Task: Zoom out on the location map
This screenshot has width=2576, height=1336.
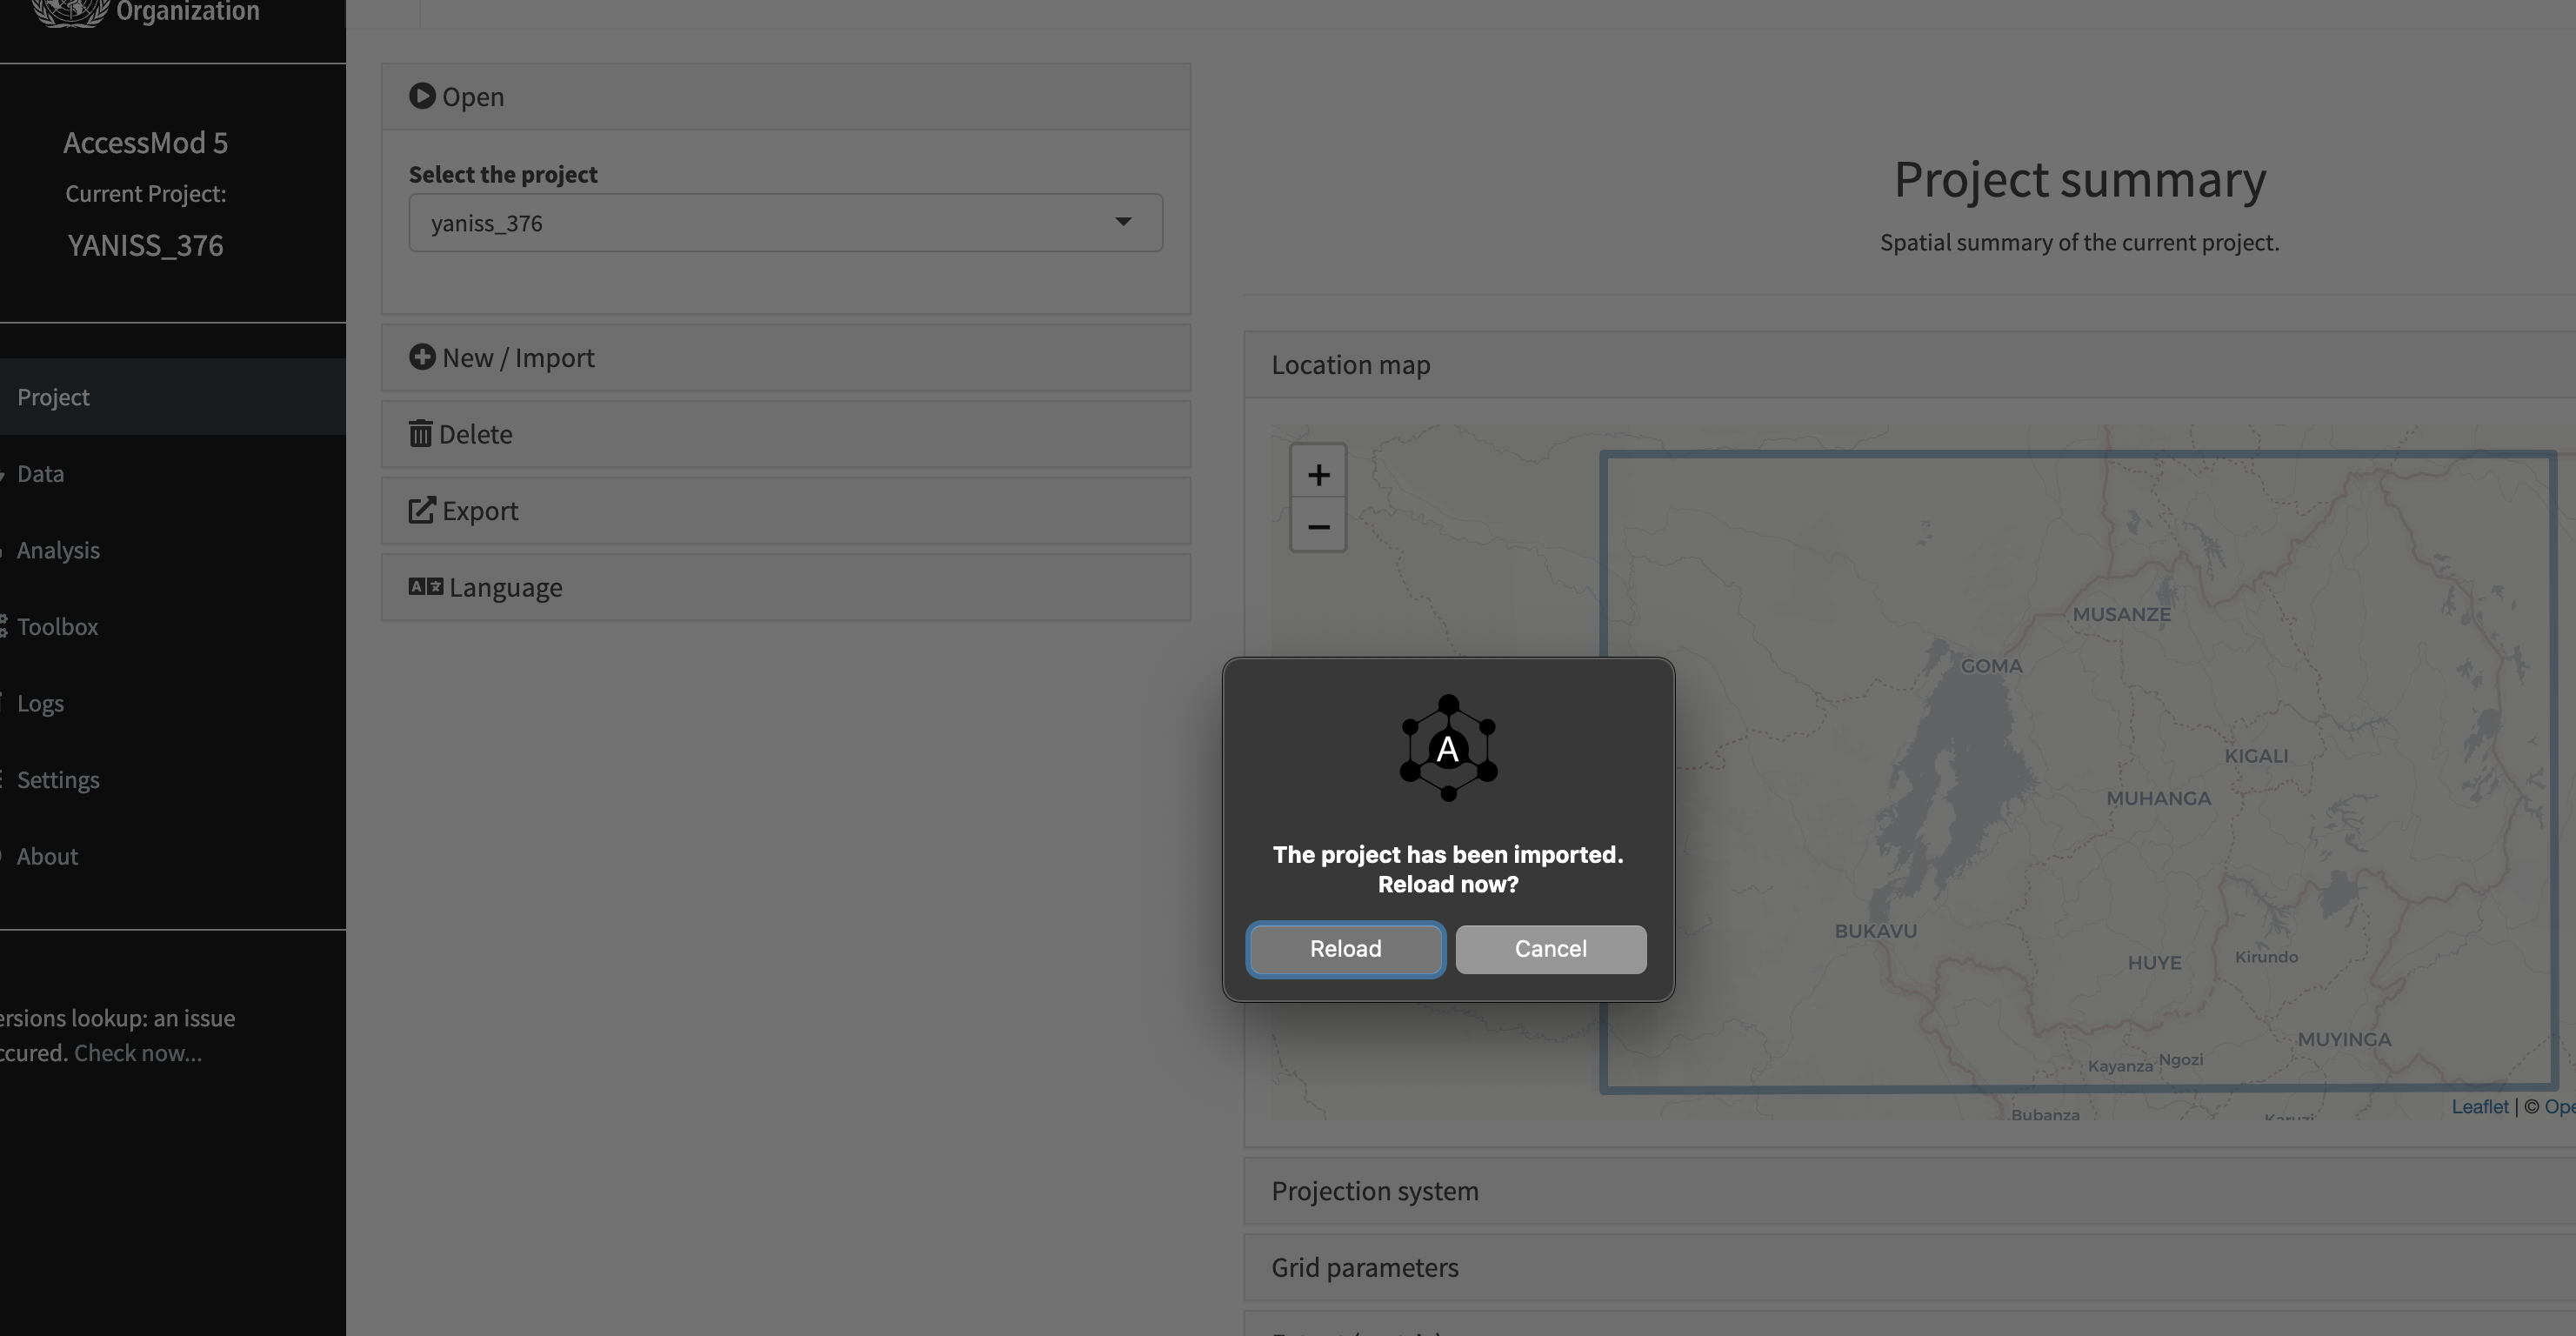Action: (1318, 528)
